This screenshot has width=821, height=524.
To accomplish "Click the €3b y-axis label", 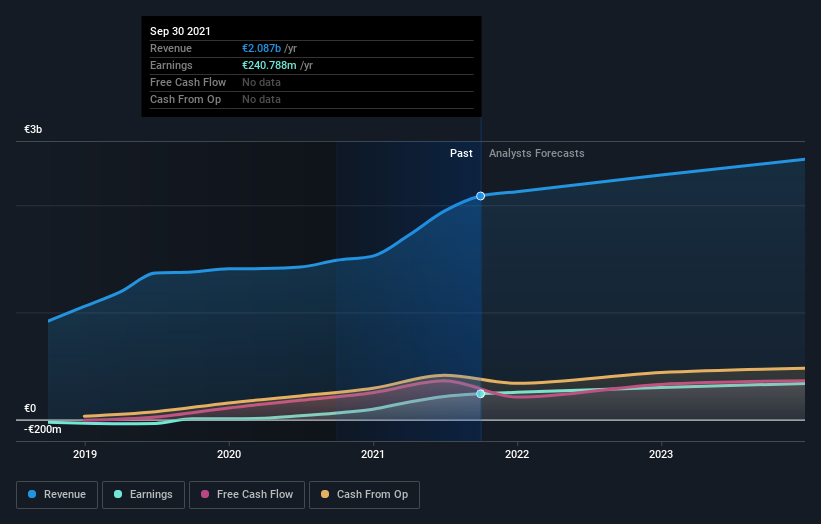I will [x=33, y=129].
